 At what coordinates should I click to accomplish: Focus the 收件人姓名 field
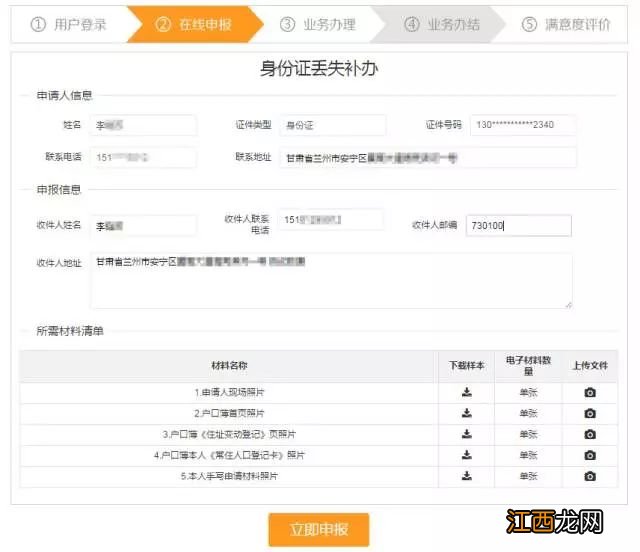click(x=143, y=226)
